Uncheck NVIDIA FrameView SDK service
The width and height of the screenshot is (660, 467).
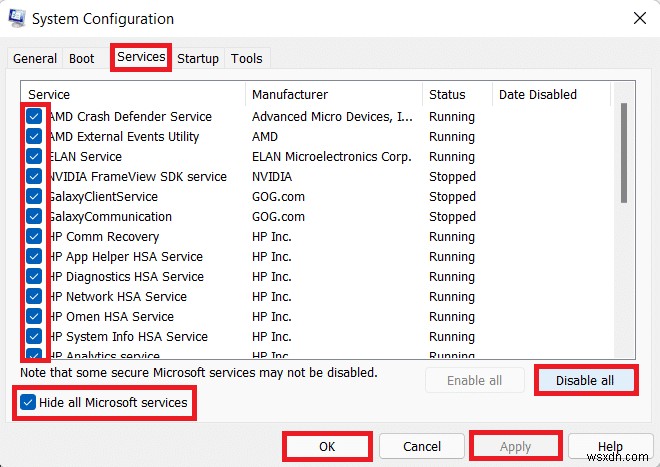pos(34,177)
